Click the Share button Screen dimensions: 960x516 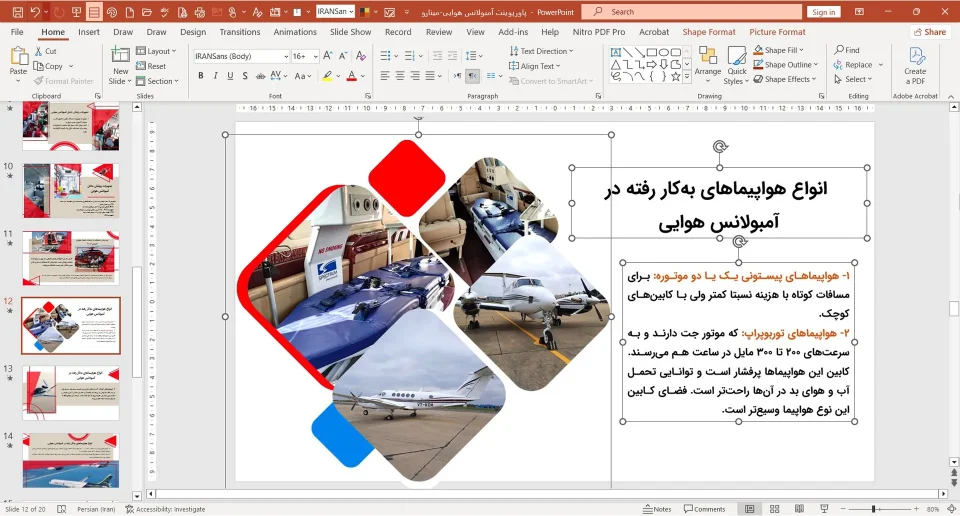click(929, 32)
